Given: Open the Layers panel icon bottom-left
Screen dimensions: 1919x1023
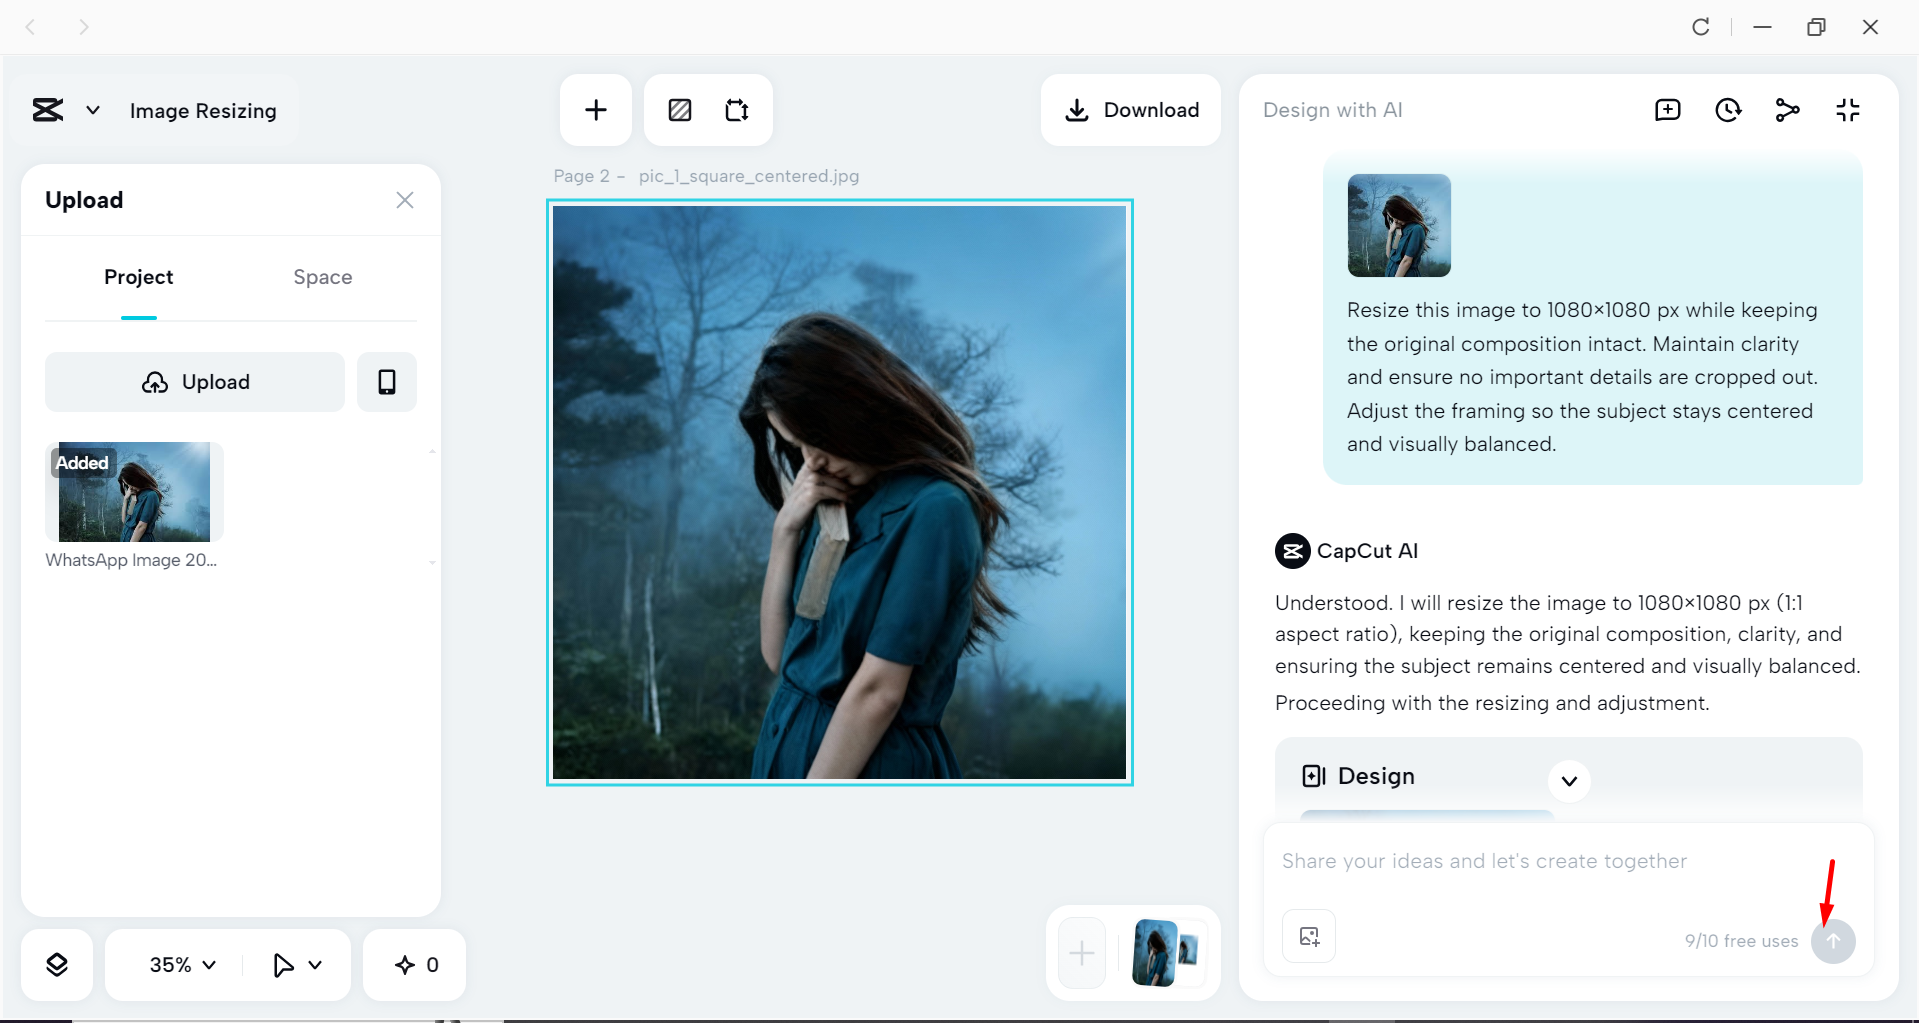Looking at the screenshot, I should [x=57, y=963].
